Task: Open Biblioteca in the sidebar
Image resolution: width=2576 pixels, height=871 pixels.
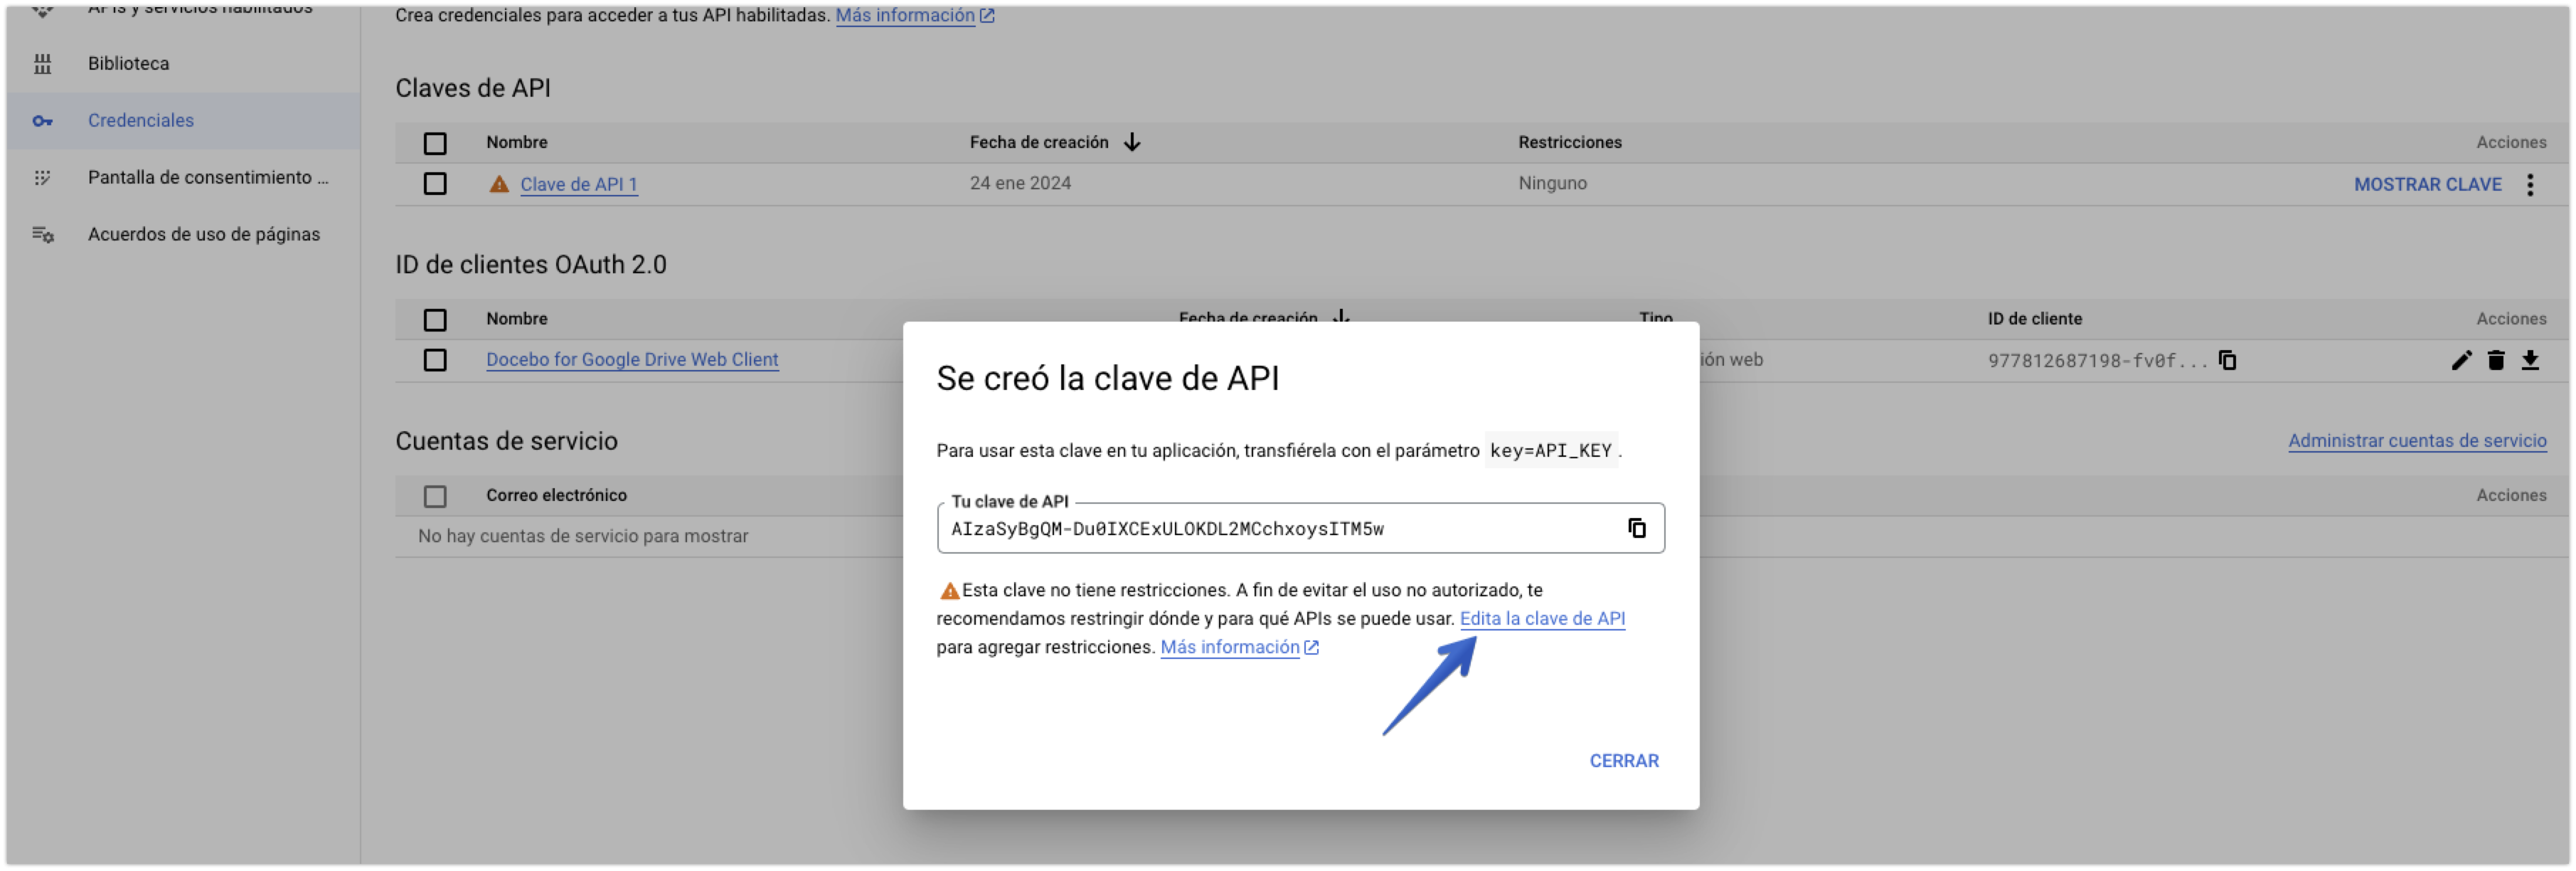Action: click(x=128, y=64)
